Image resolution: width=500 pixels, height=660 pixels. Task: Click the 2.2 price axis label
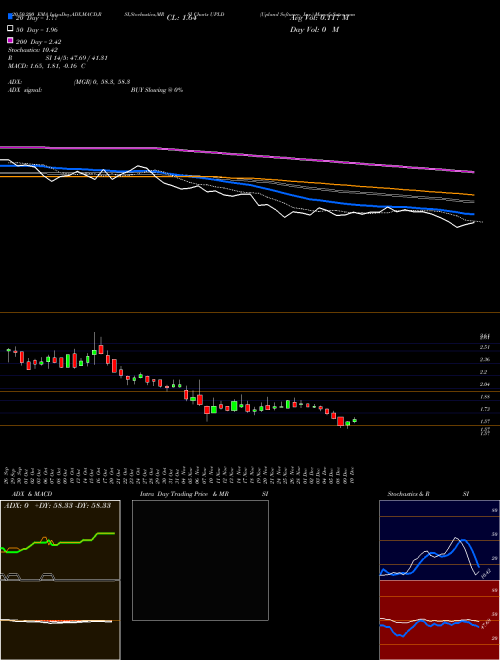484,372
